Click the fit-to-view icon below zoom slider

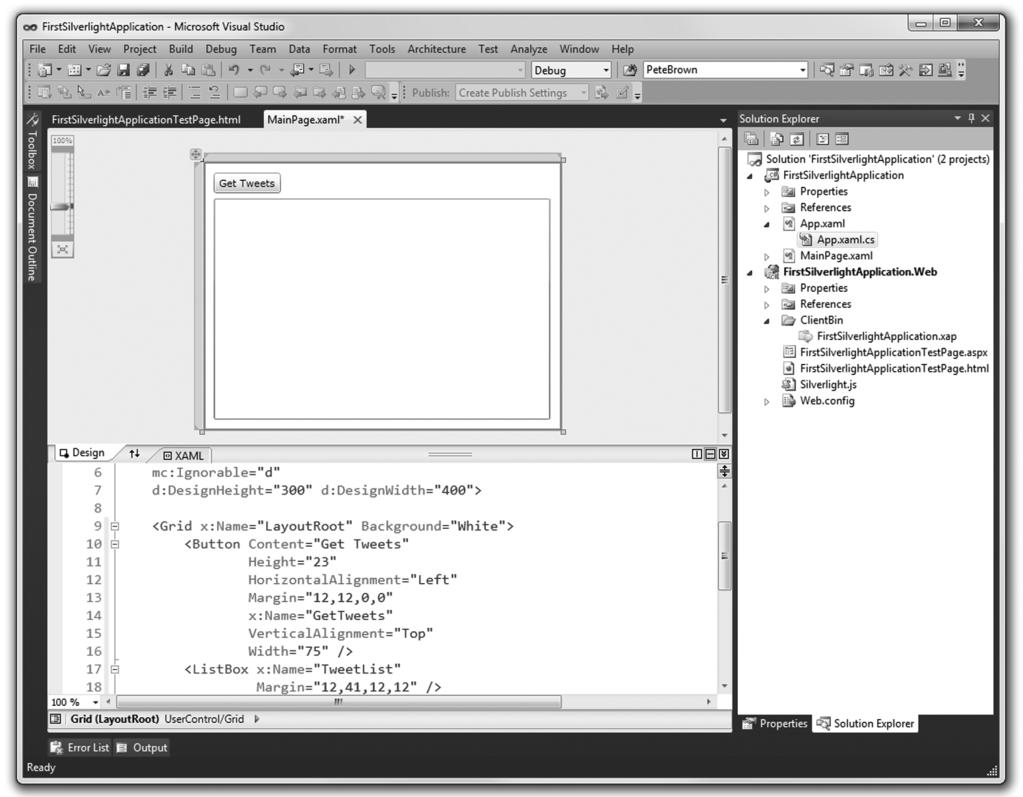point(63,249)
